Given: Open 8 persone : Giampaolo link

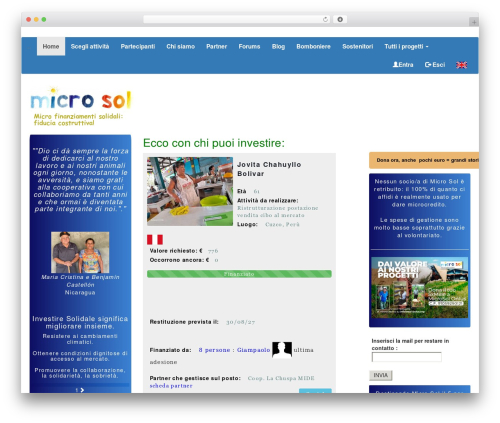Looking at the screenshot, I should (x=234, y=350).
